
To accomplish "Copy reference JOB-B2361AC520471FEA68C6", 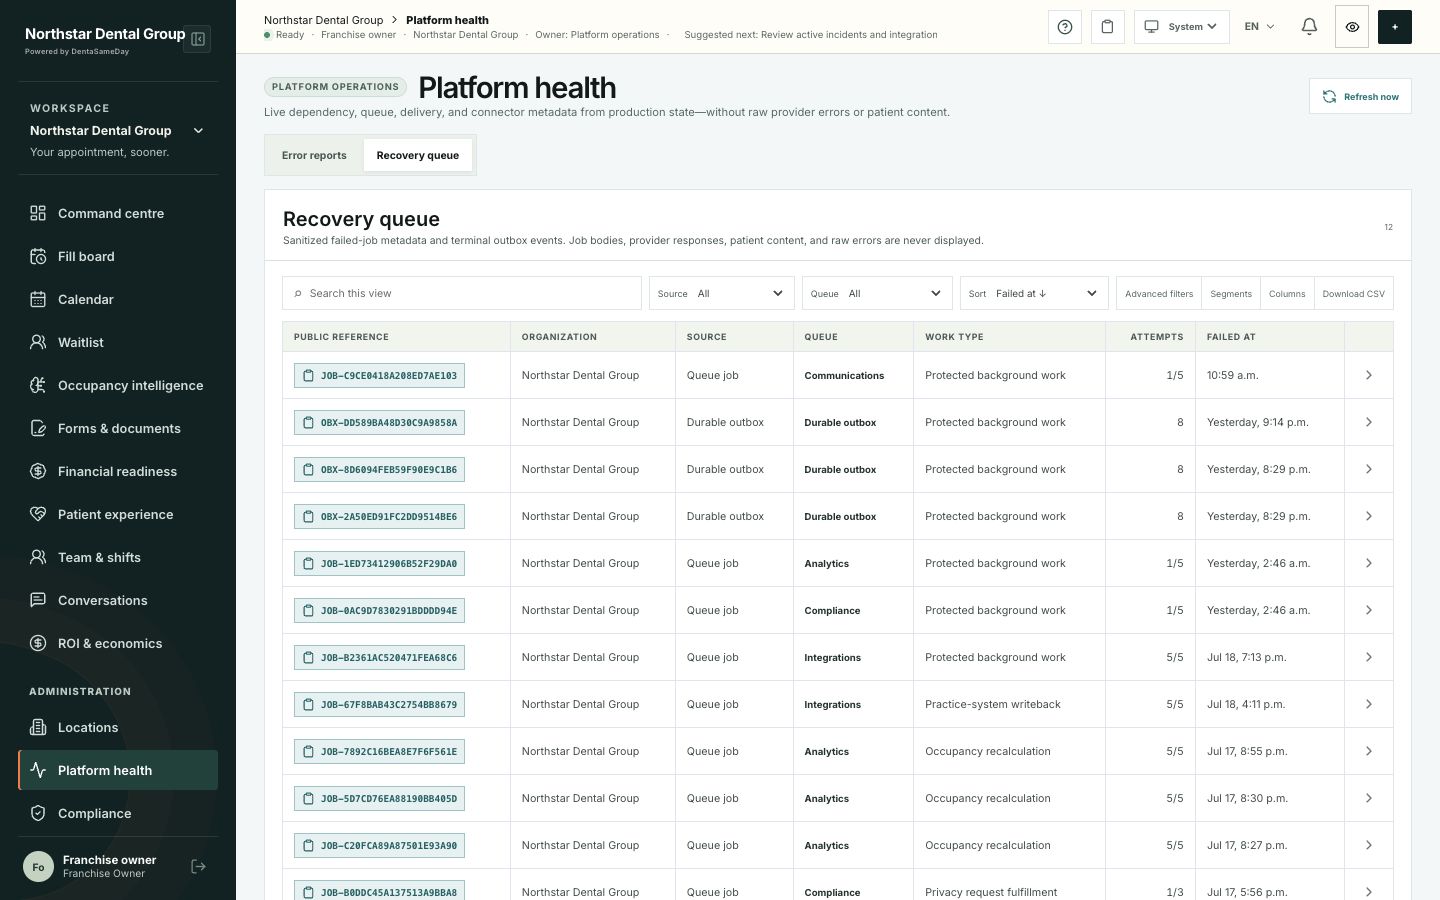I will [x=379, y=658].
